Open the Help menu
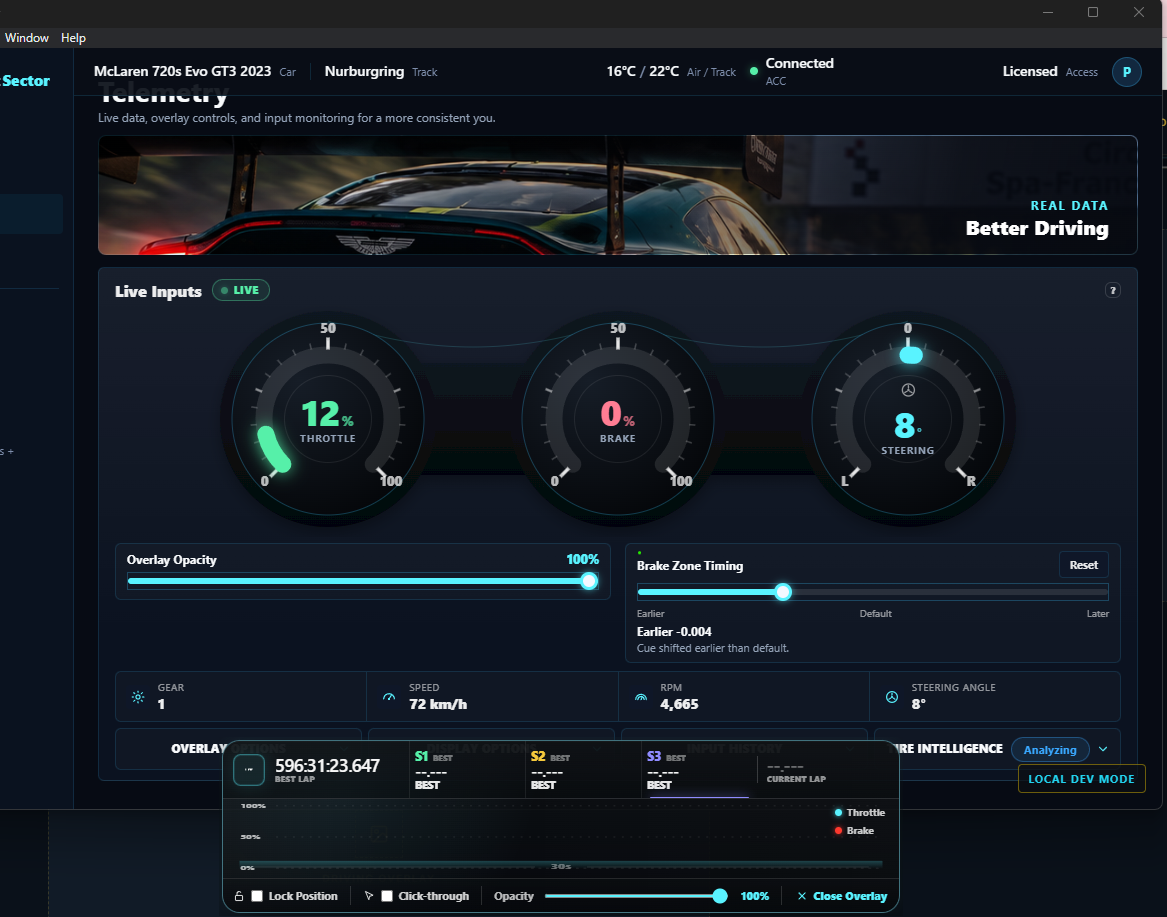Image resolution: width=1167 pixels, height=917 pixels. (x=73, y=38)
